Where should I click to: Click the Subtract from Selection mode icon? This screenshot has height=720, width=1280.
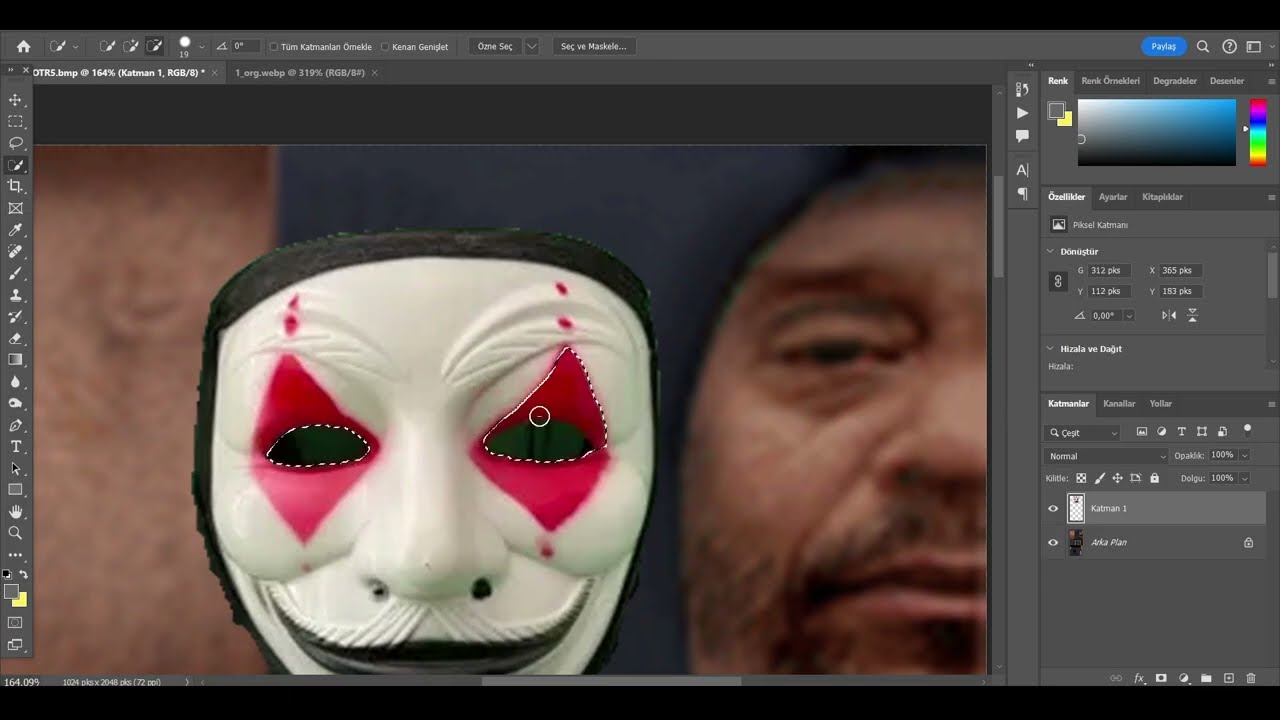coord(154,46)
